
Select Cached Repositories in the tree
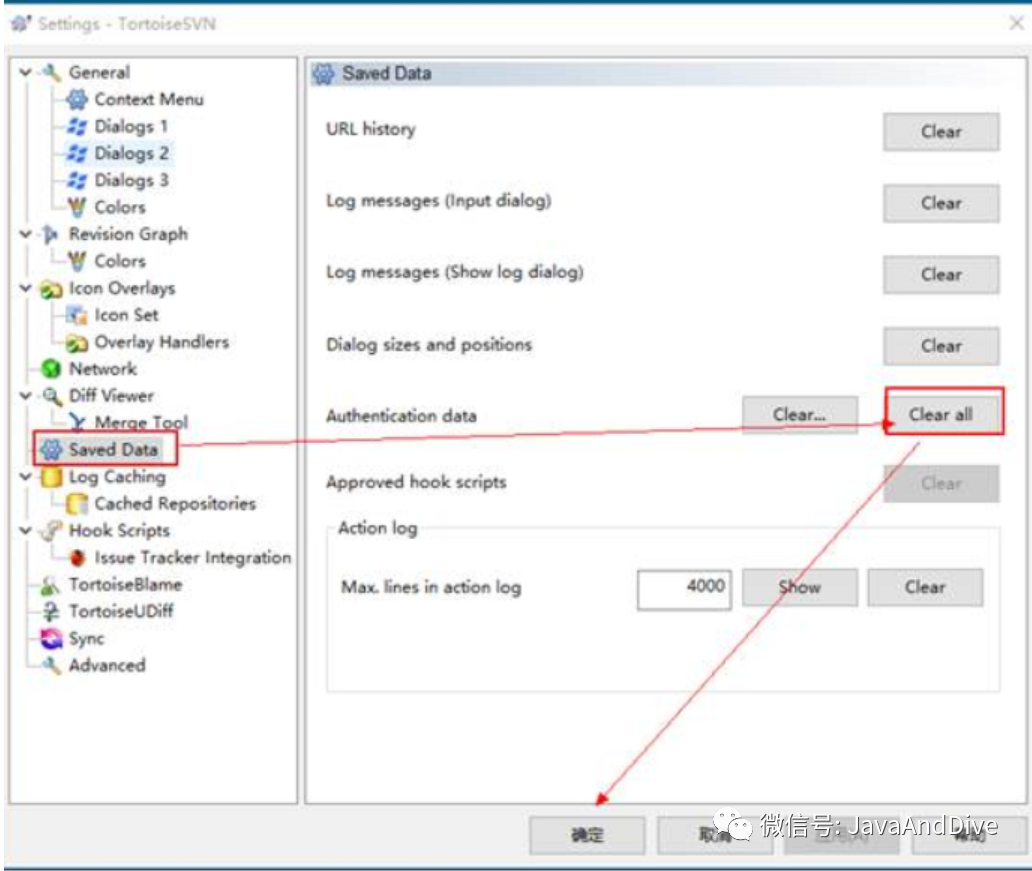tap(175, 504)
